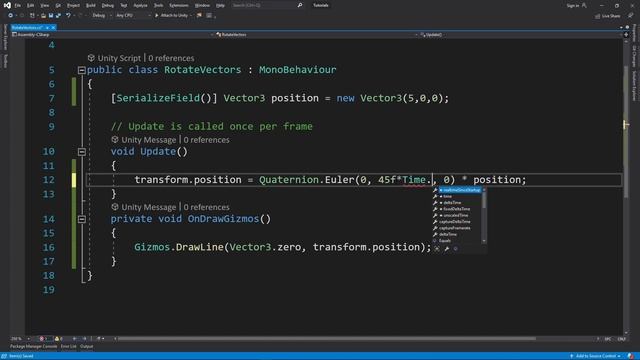Screen dimensions: 640x360
Task: Collapse the Update method code block
Action: [82, 152]
